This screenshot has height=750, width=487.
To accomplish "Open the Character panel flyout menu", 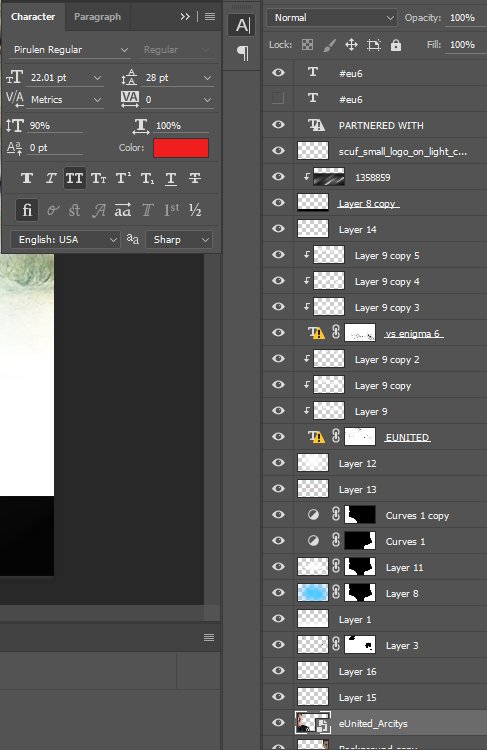I will 210,16.
